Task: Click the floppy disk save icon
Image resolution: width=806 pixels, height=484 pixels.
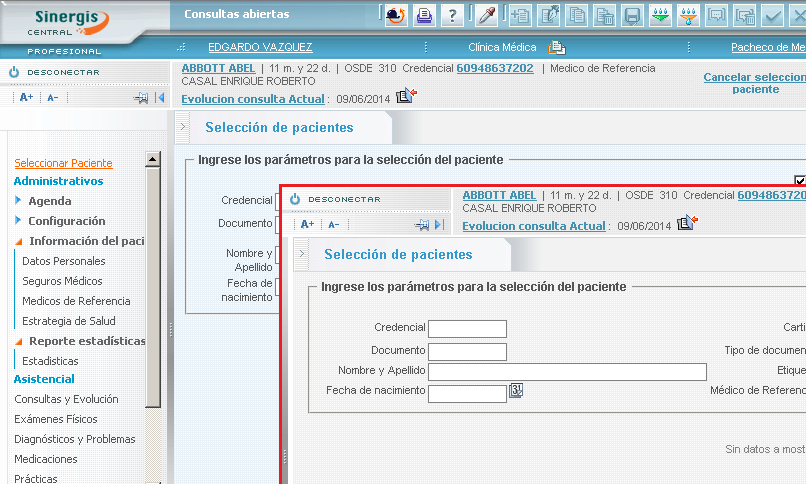Action: pyautogui.click(x=632, y=15)
